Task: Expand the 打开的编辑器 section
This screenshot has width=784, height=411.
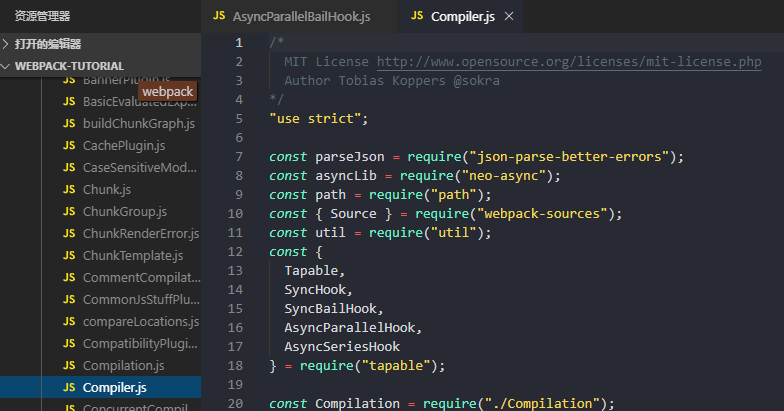Action: pyautogui.click(x=100, y=44)
